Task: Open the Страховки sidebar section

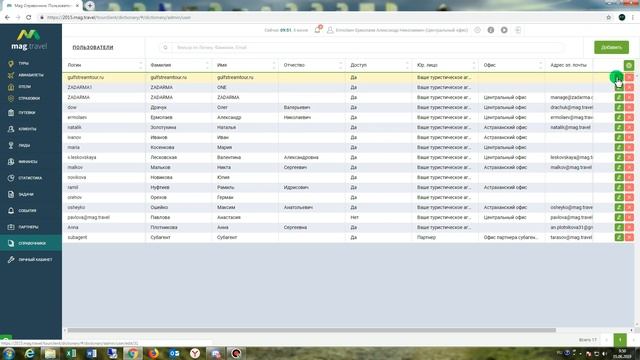Action: point(29,98)
